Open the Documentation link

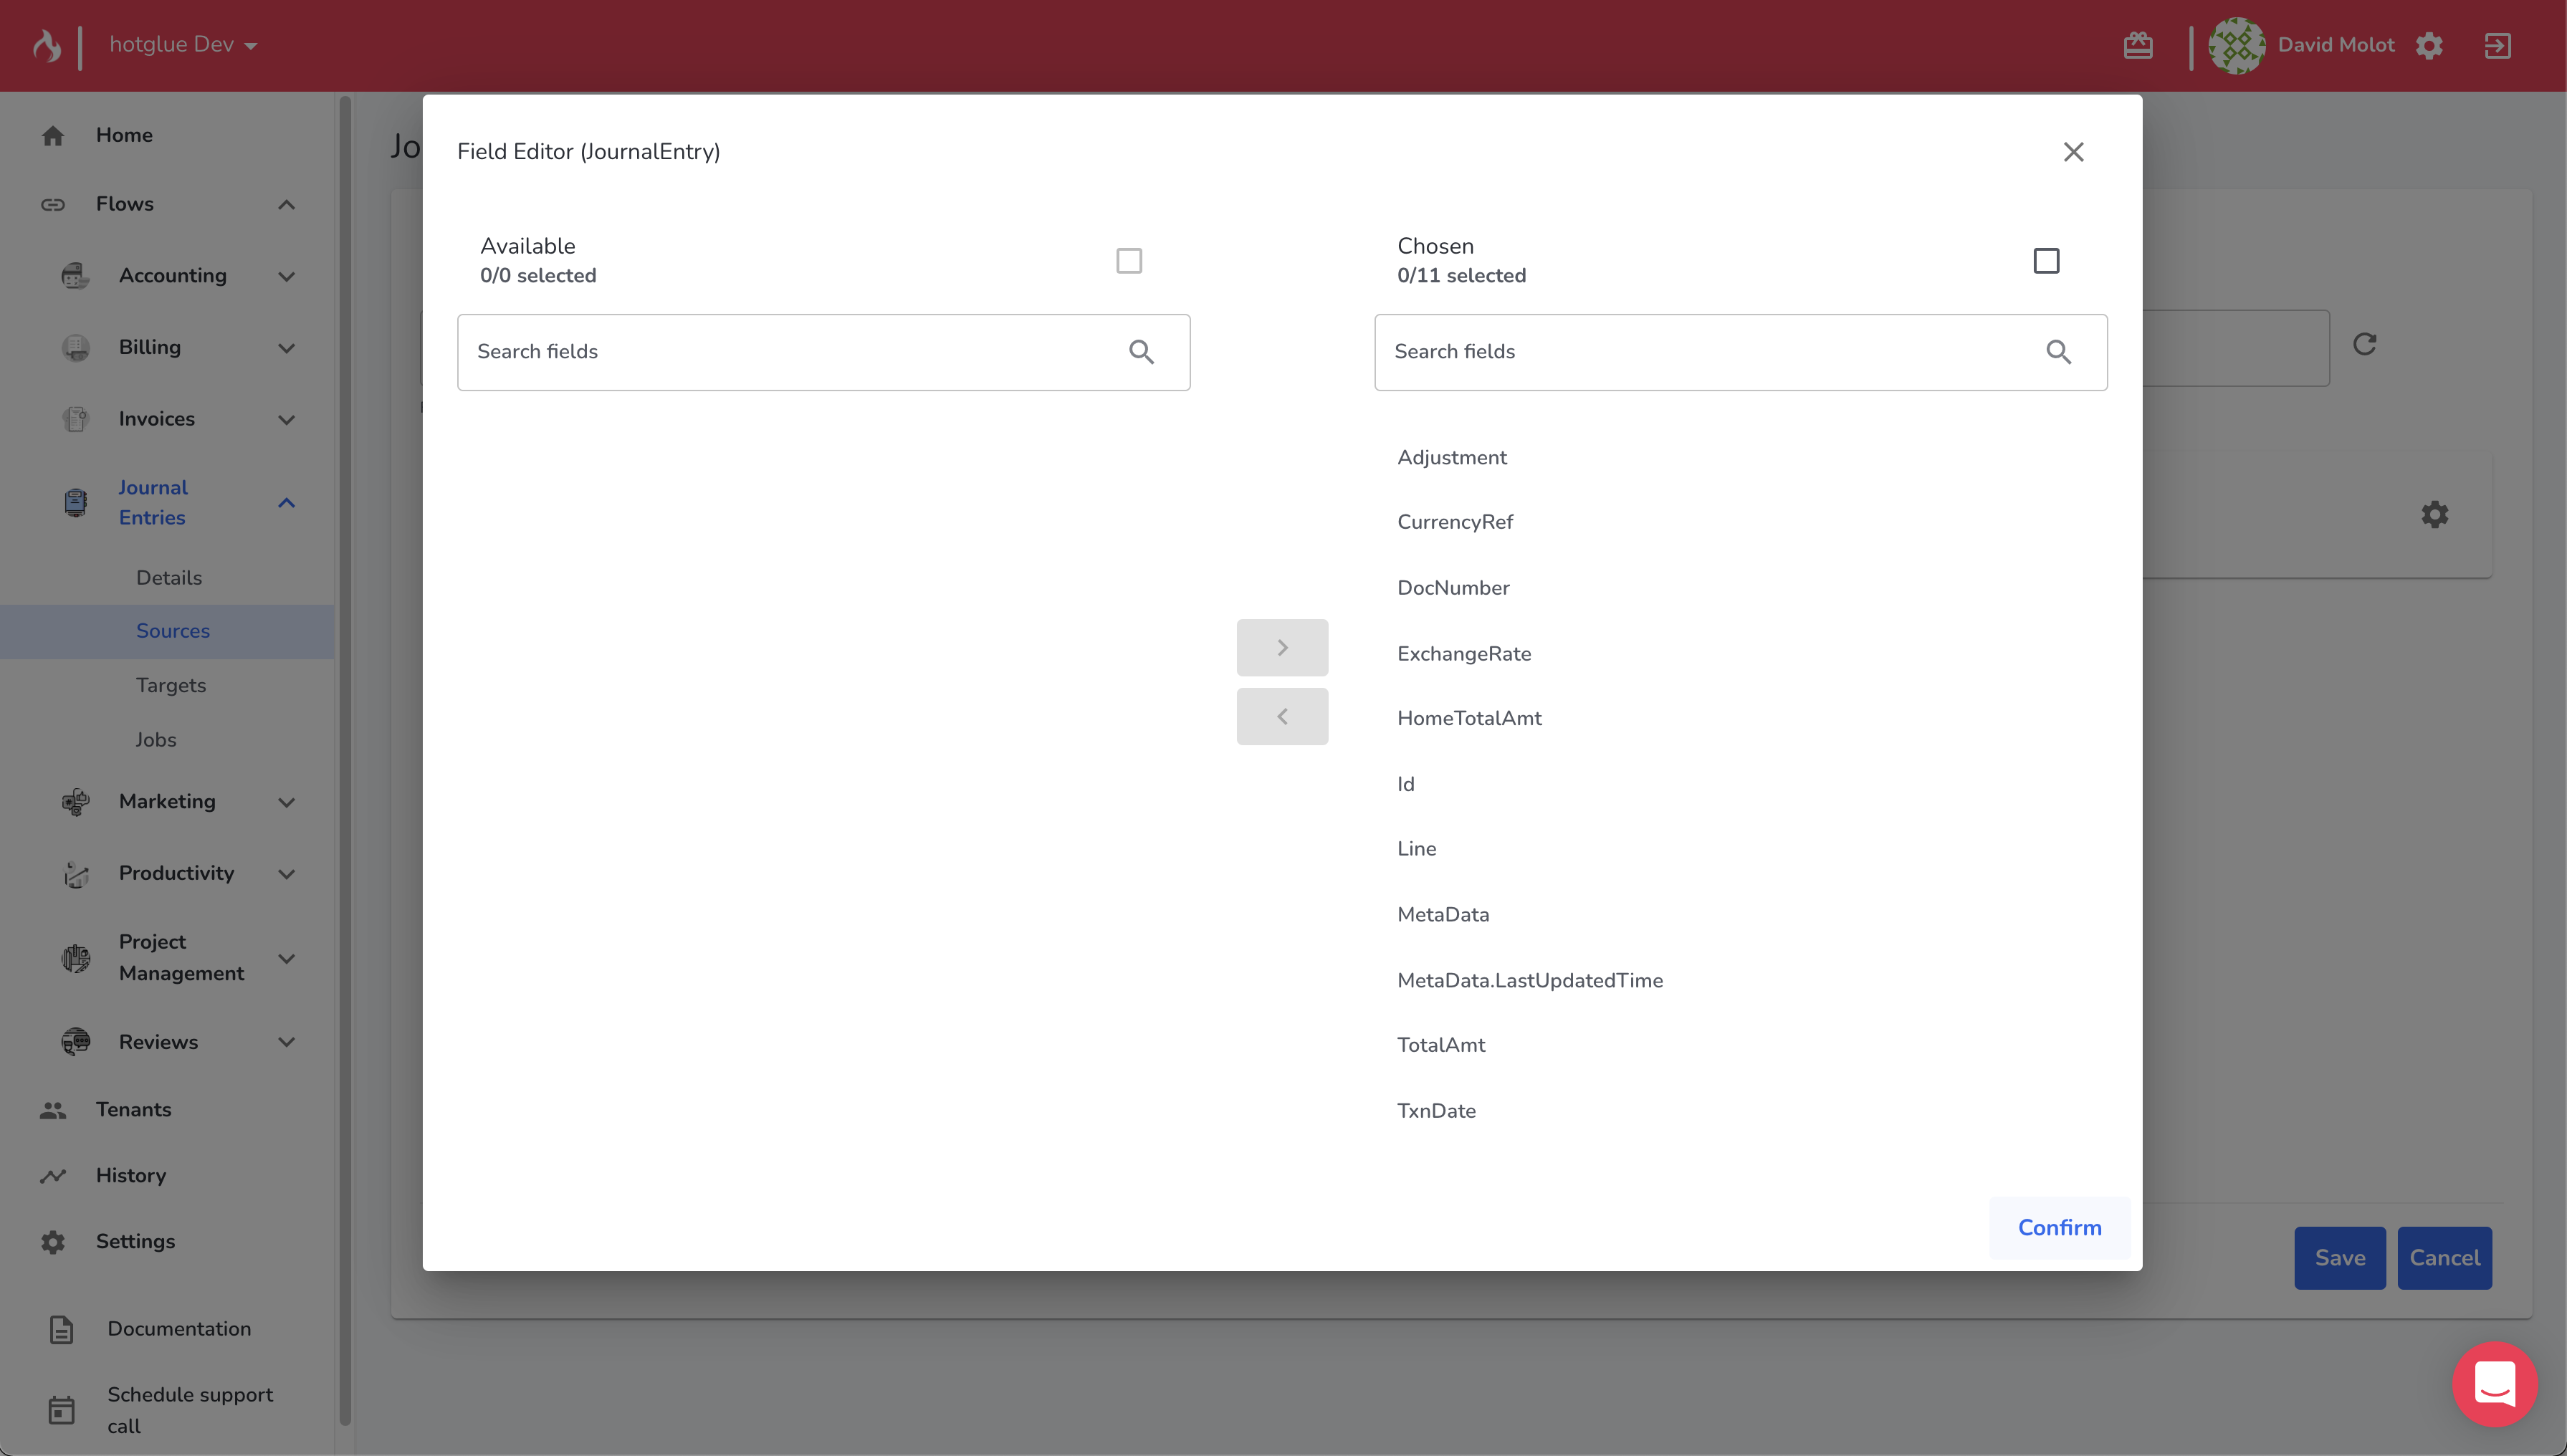tap(179, 1328)
